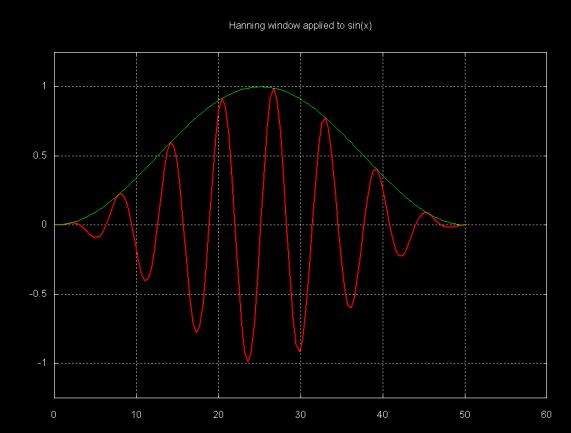The image size is (571, 433).
Task: Click the y-axis label "0.5"
Action: [40, 156]
